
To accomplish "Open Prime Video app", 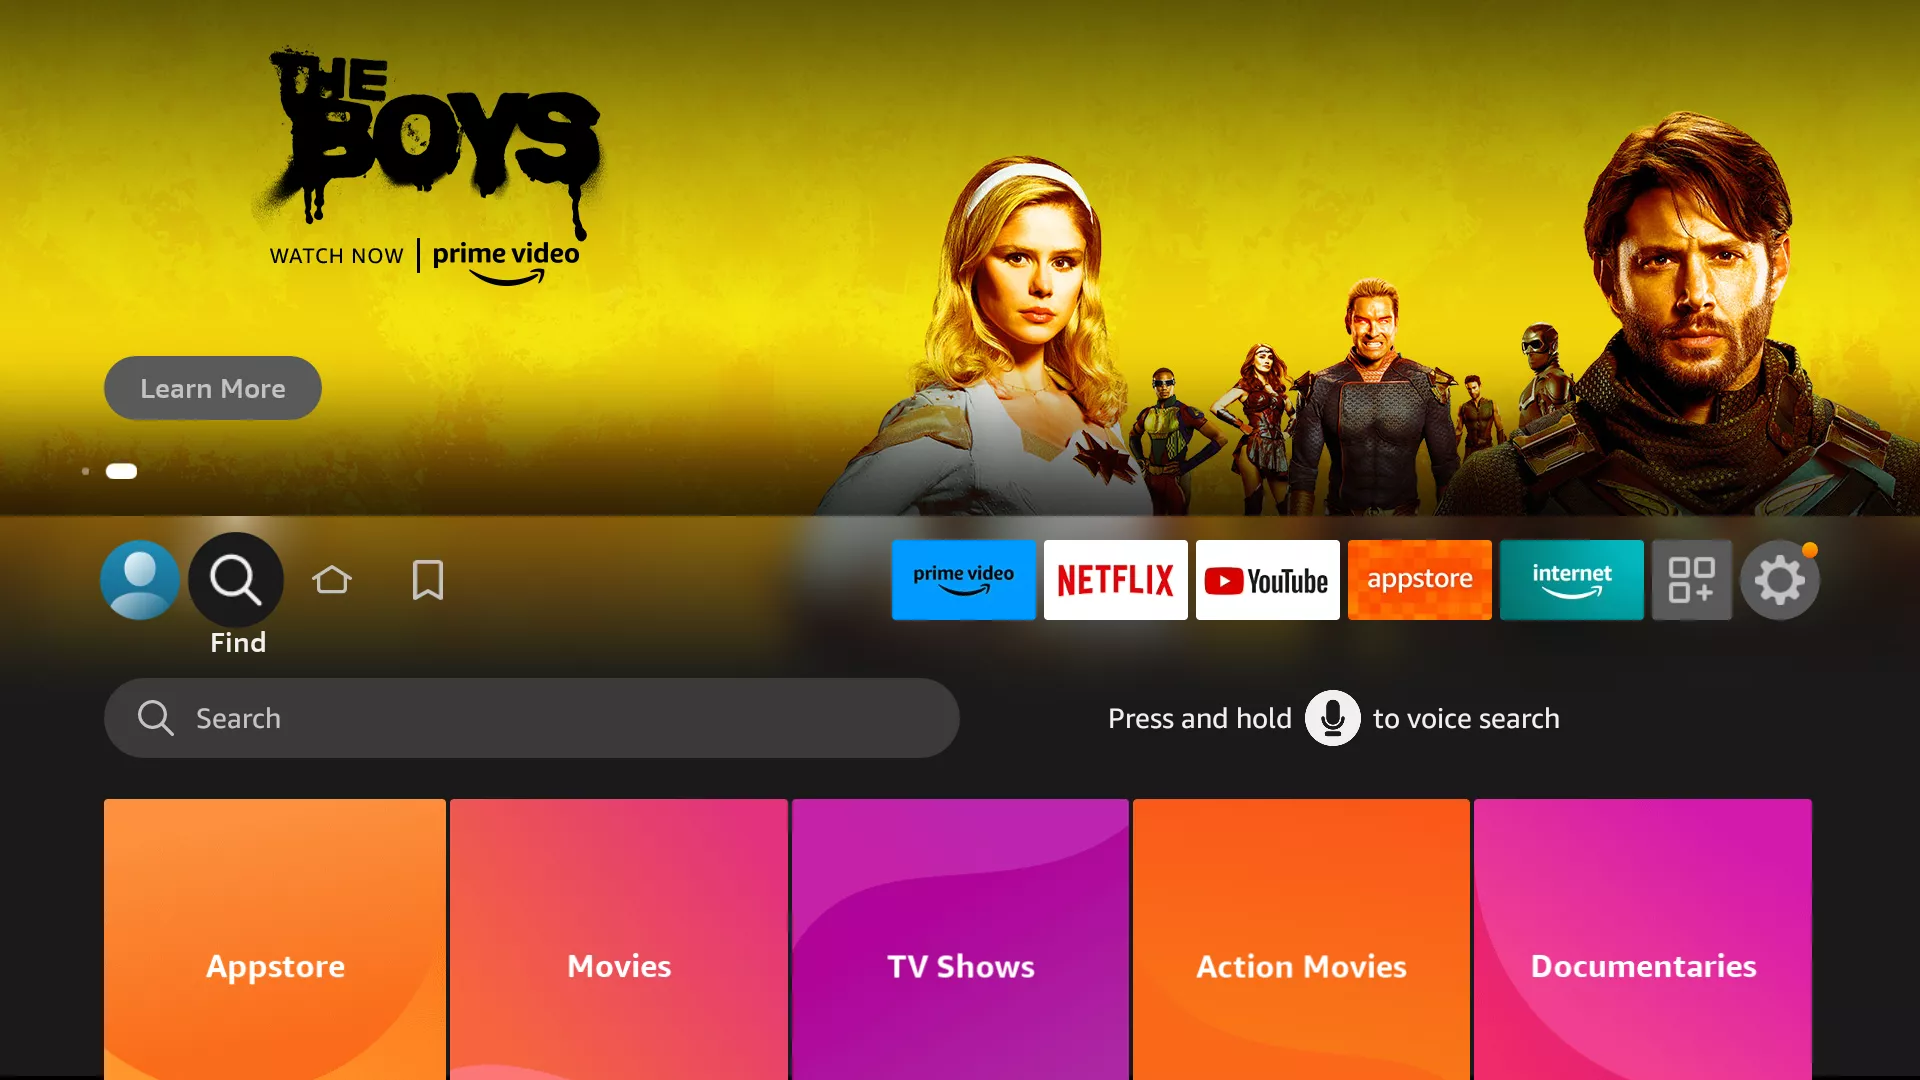I will pos(963,579).
